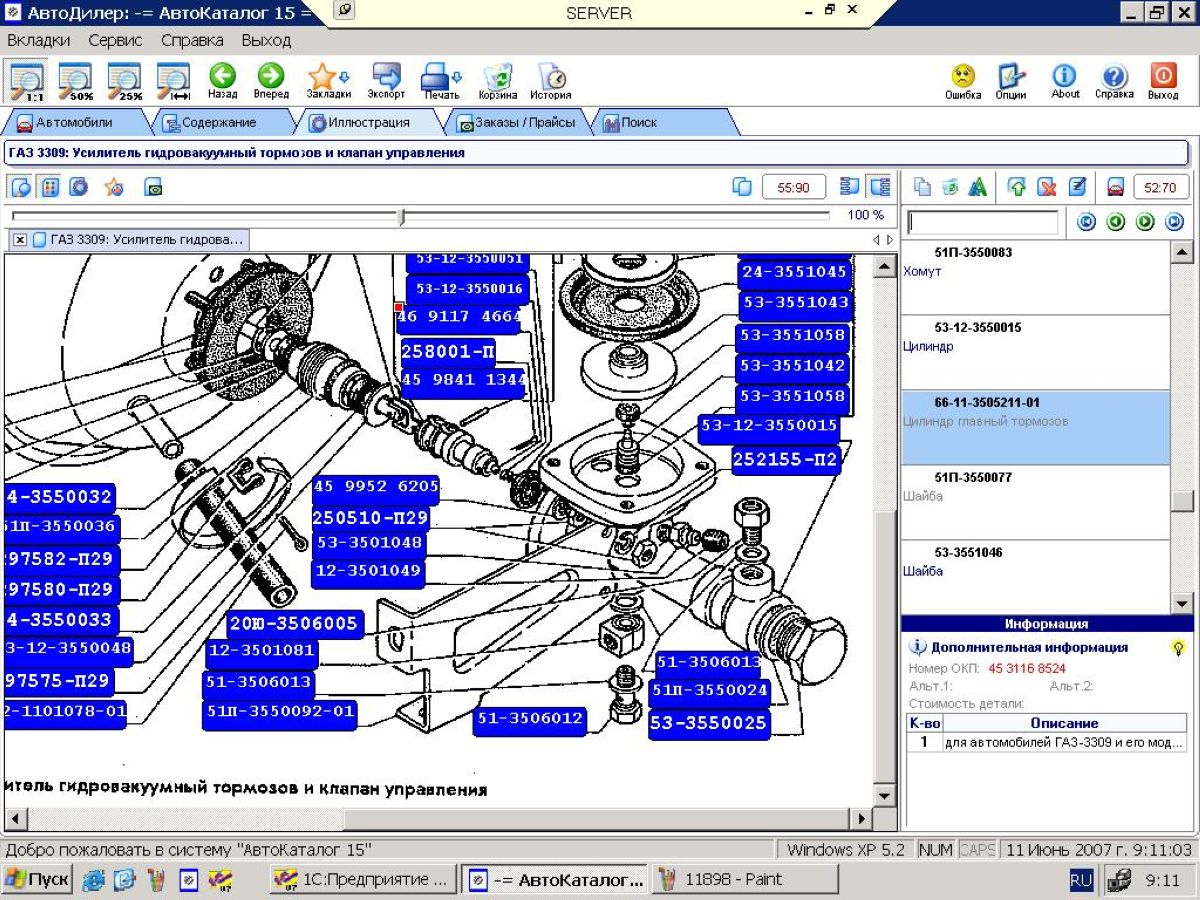Screen dimensions: 1200x900
Task: Go to next part in list
Action: pos(1145,222)
